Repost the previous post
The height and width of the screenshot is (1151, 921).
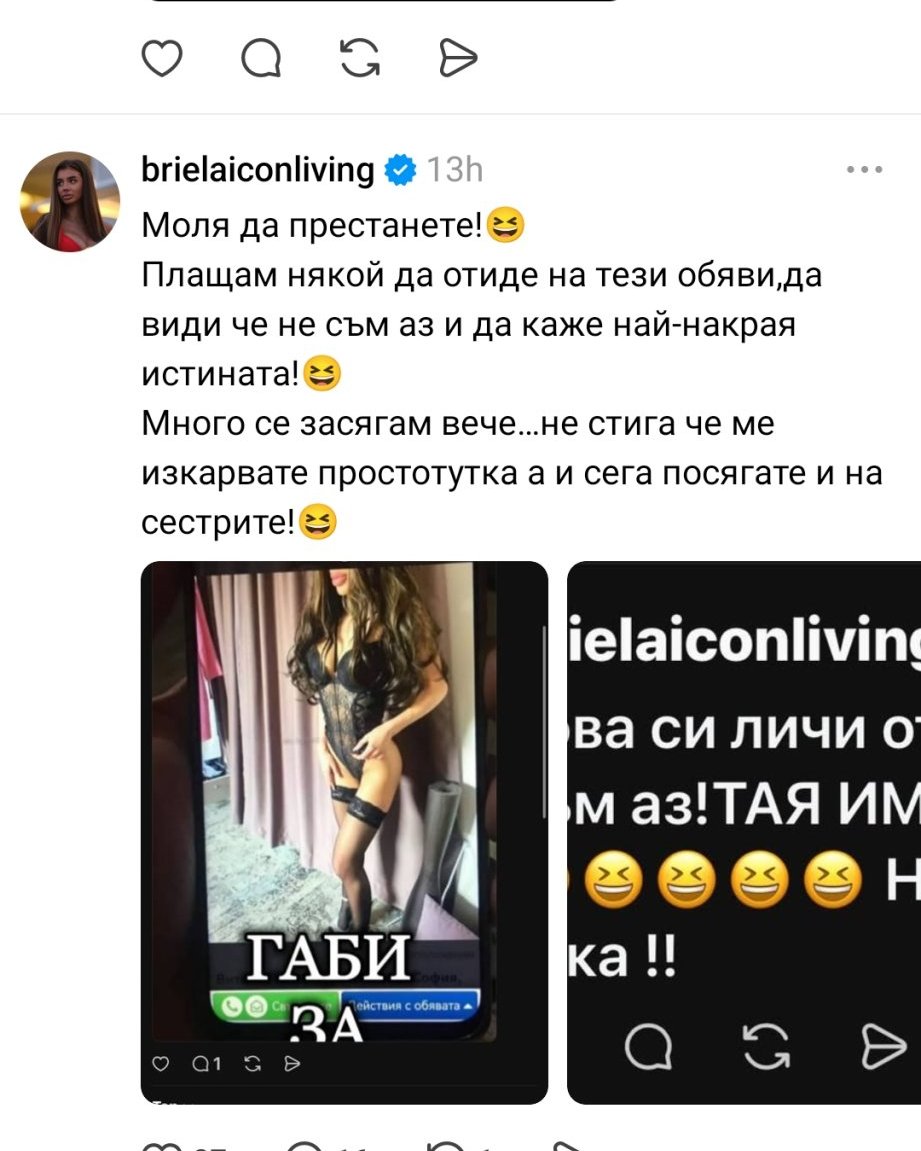pyautogui.click(x=360, y=59)
